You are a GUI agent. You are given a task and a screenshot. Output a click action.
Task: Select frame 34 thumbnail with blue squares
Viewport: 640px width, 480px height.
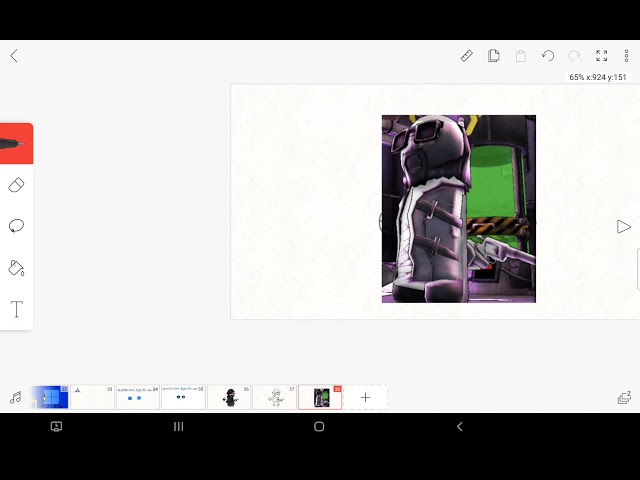[138, 397]
